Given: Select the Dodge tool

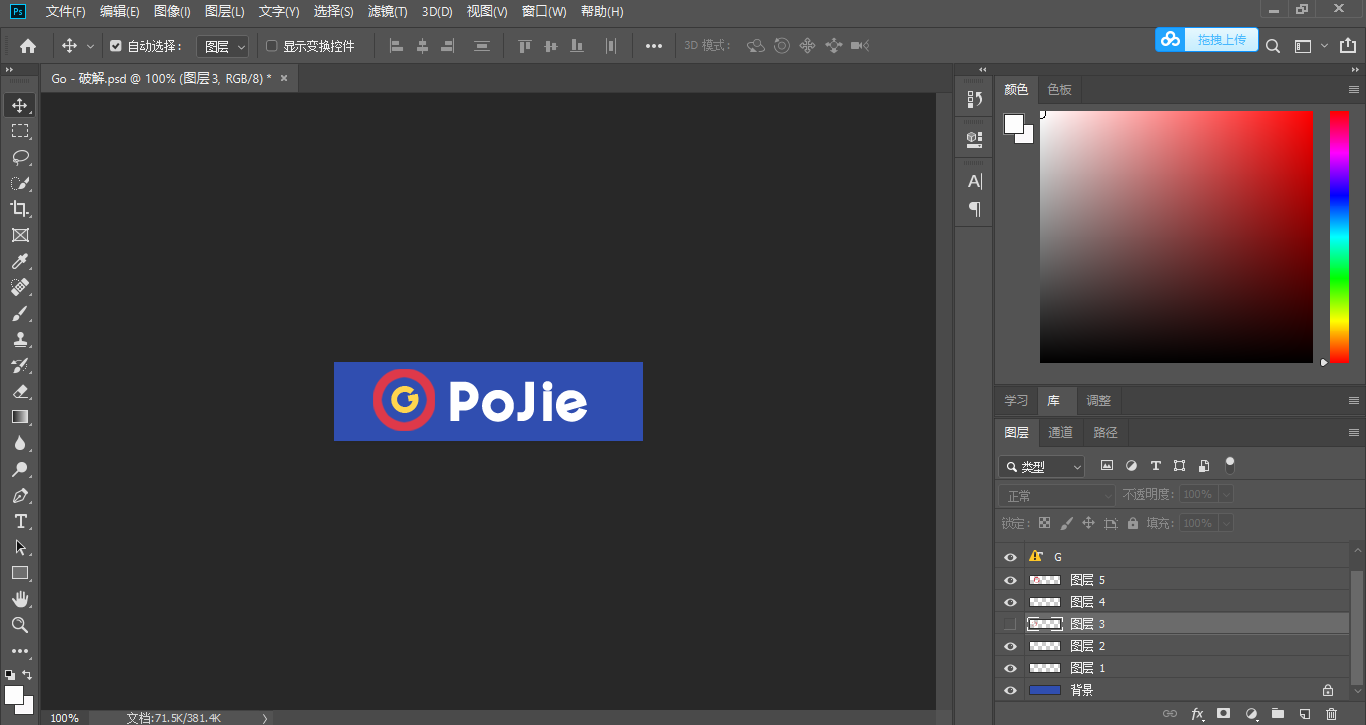Looking at the screenshot, I should coord(20,469).
